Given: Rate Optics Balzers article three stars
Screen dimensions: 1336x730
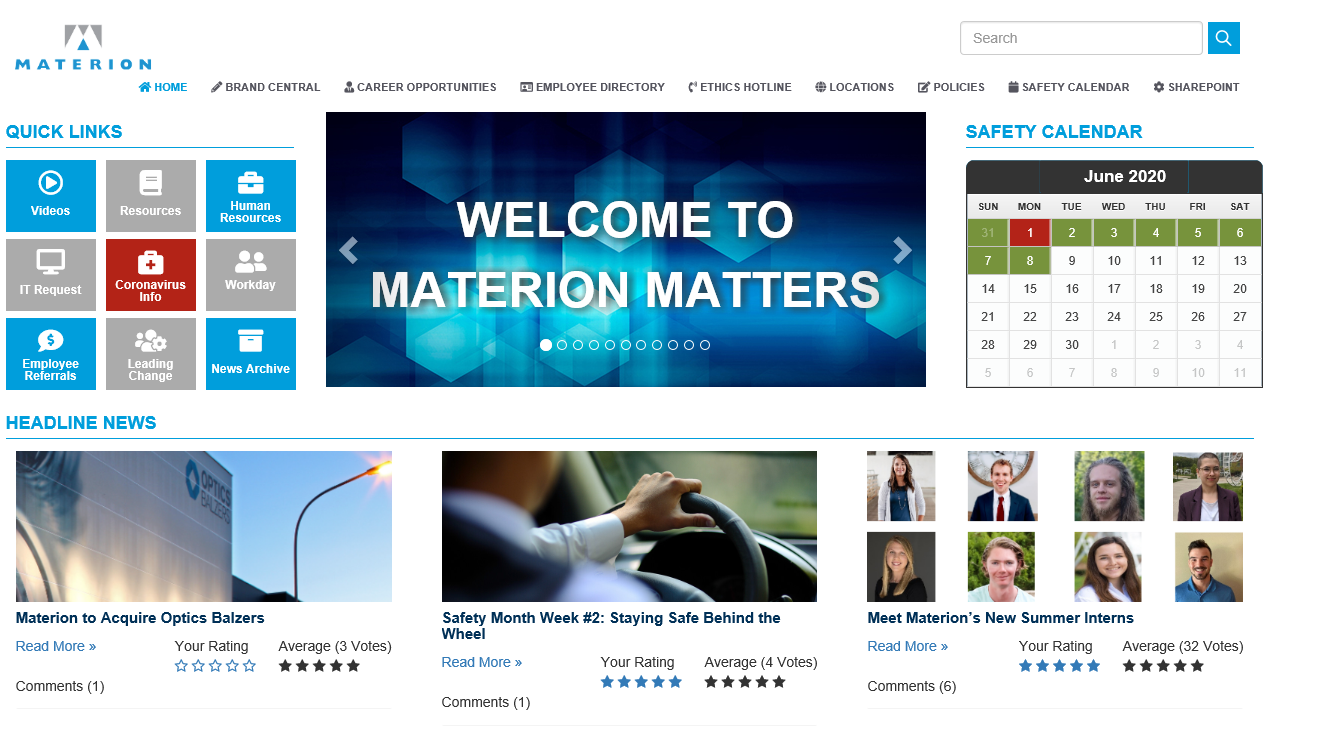Looking at the screenshot, I should click(215, 666).
